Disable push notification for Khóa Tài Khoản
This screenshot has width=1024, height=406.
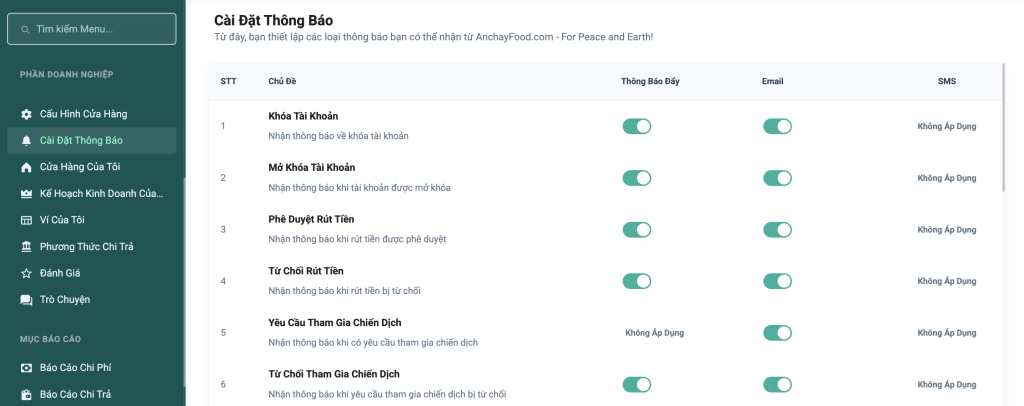(x=637, y=126)
